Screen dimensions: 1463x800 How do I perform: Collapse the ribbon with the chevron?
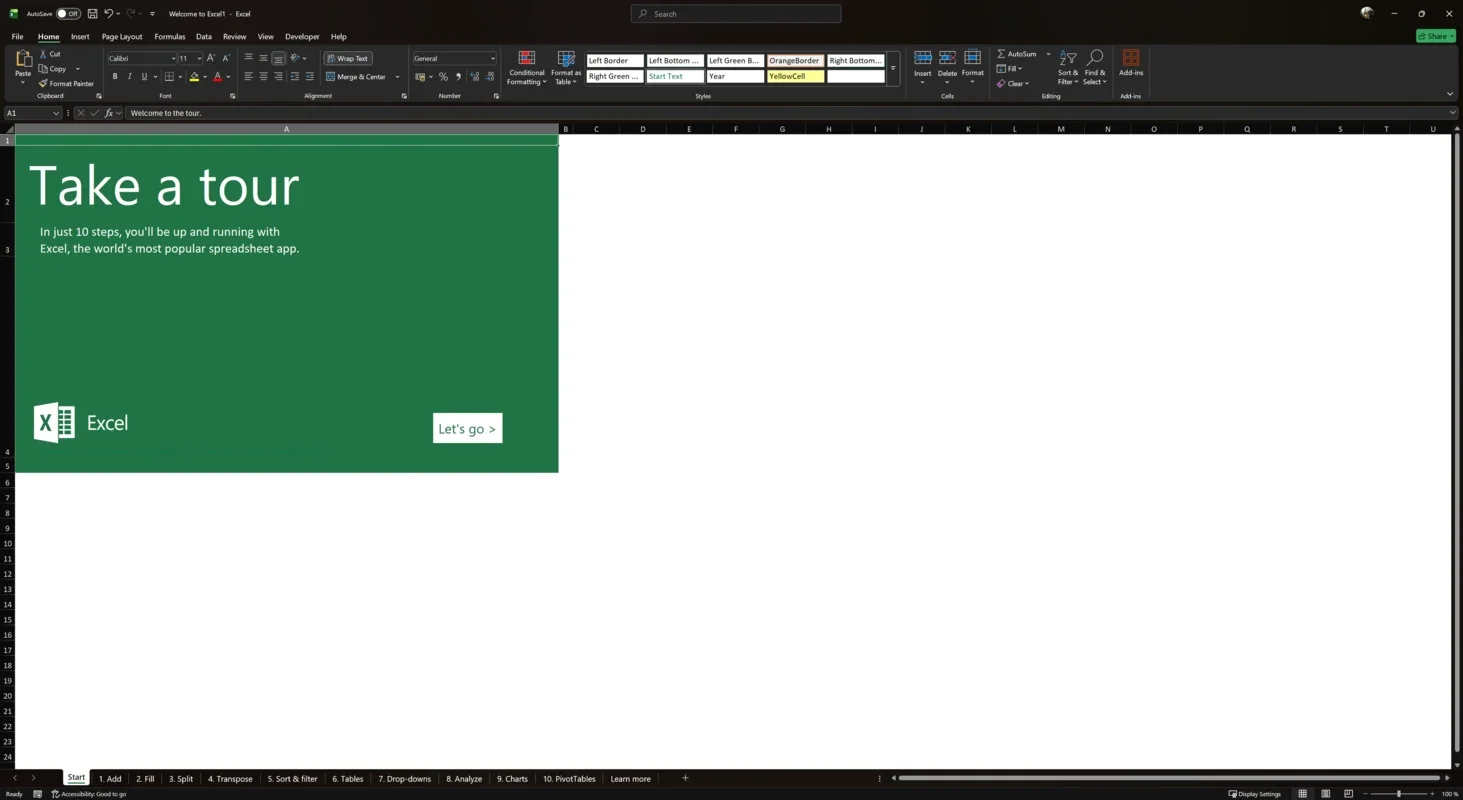pyautogui.click(x=1450, y=94)
